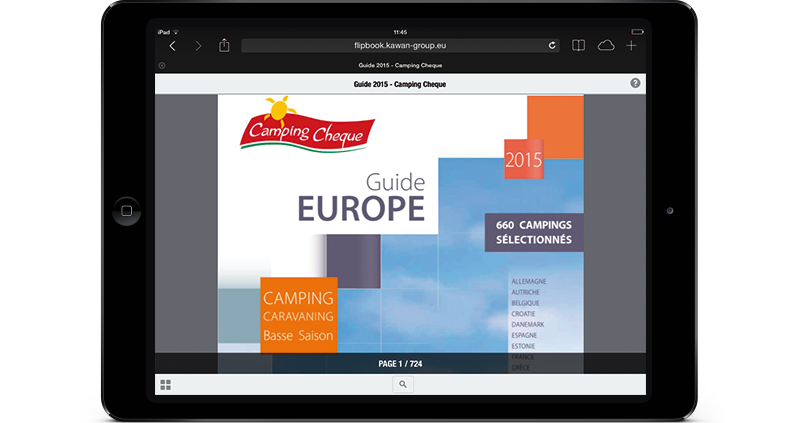This screenshot has width=800, height=423.
Task: Go back with the Safari back arrow
Action: pos(172,46)
